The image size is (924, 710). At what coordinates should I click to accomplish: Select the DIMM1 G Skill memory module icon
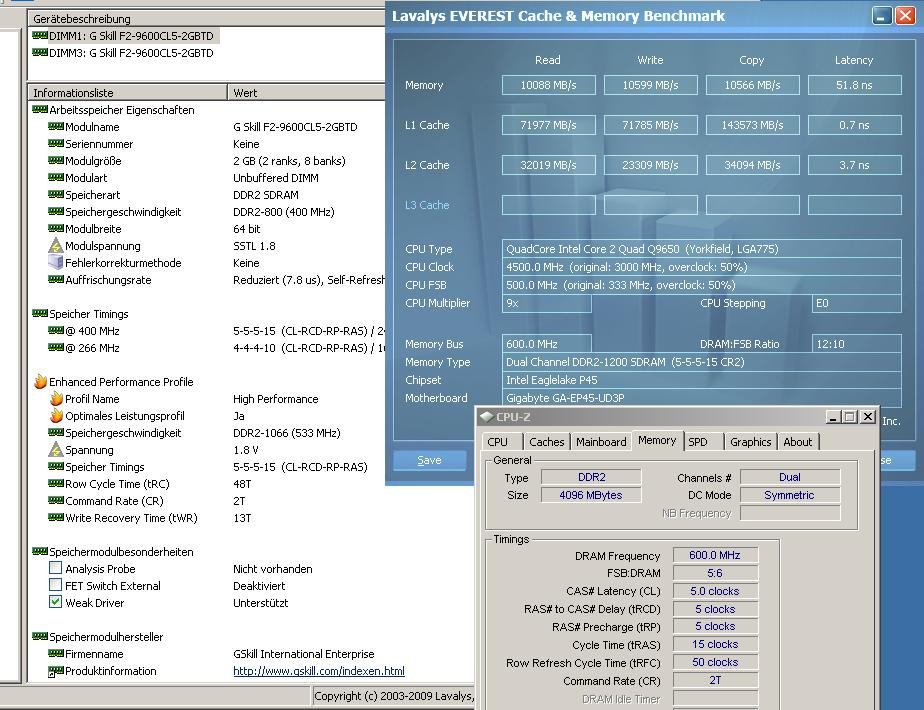(x=39, y=35)
